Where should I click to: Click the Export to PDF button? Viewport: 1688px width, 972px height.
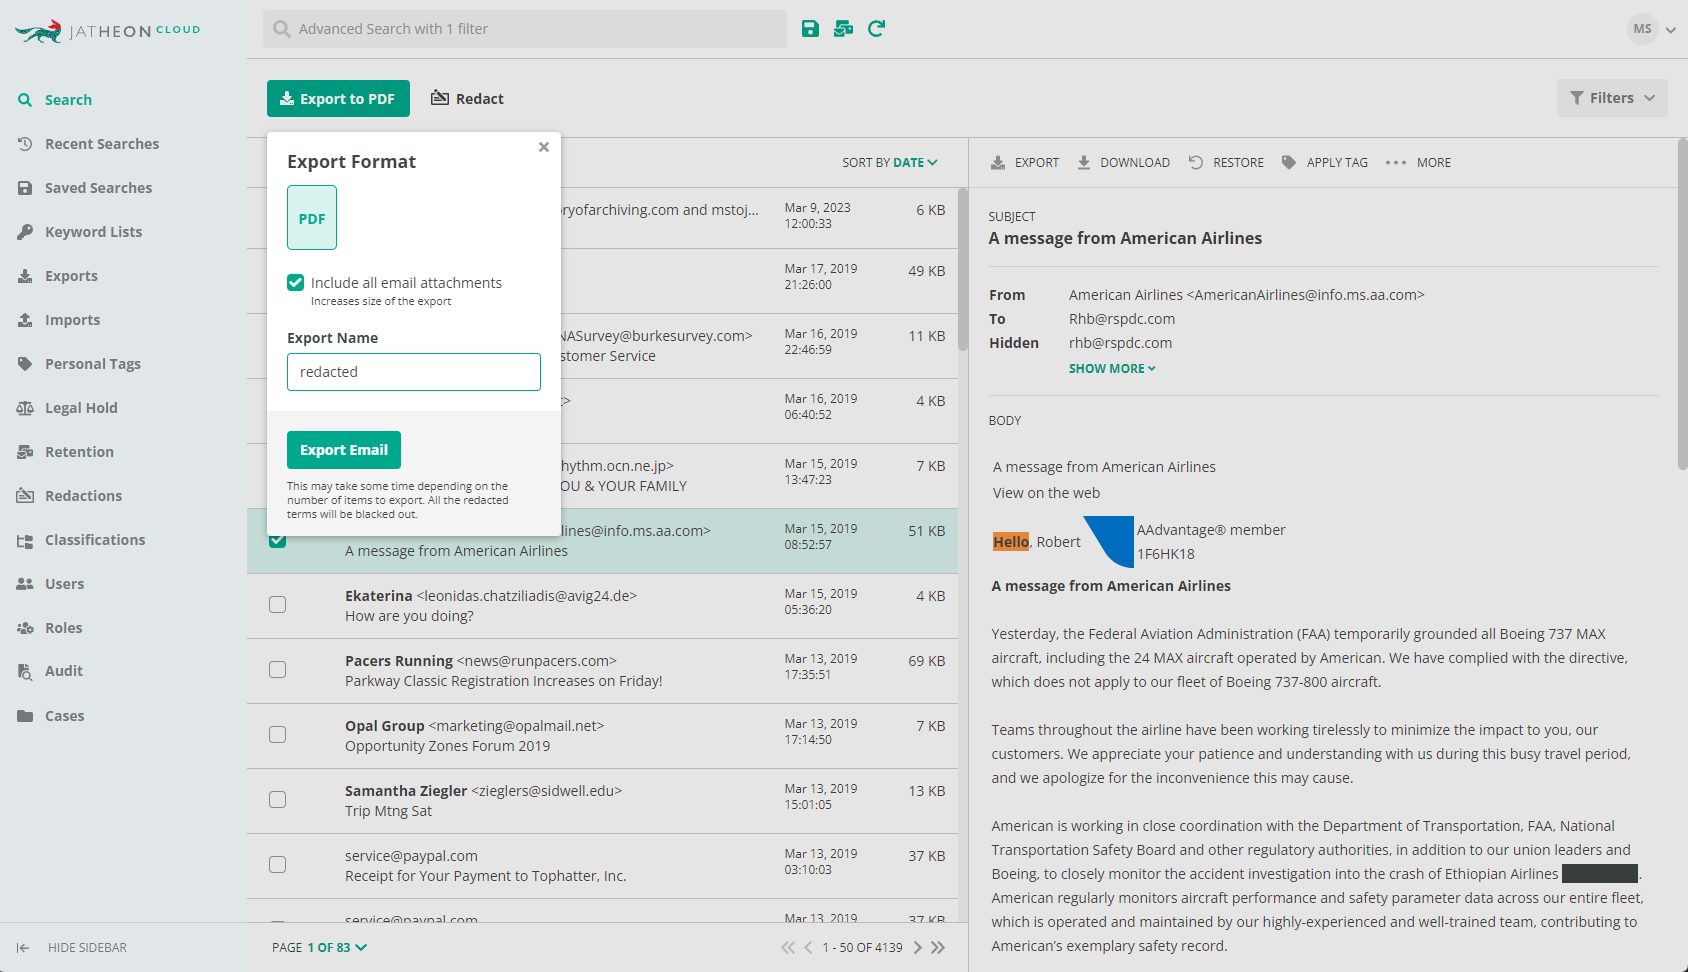pos(338,98)
